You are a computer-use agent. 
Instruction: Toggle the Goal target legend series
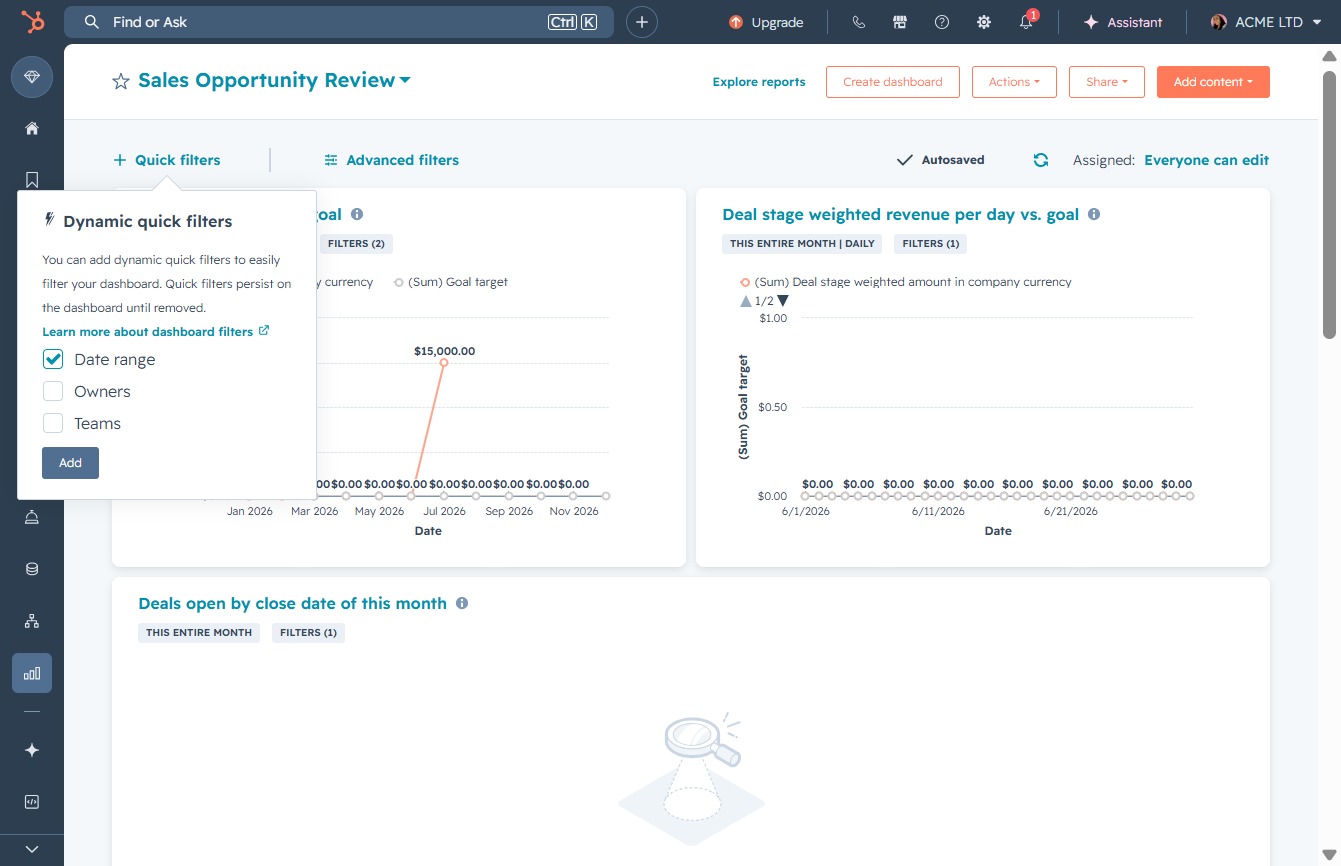click(451, 282)
